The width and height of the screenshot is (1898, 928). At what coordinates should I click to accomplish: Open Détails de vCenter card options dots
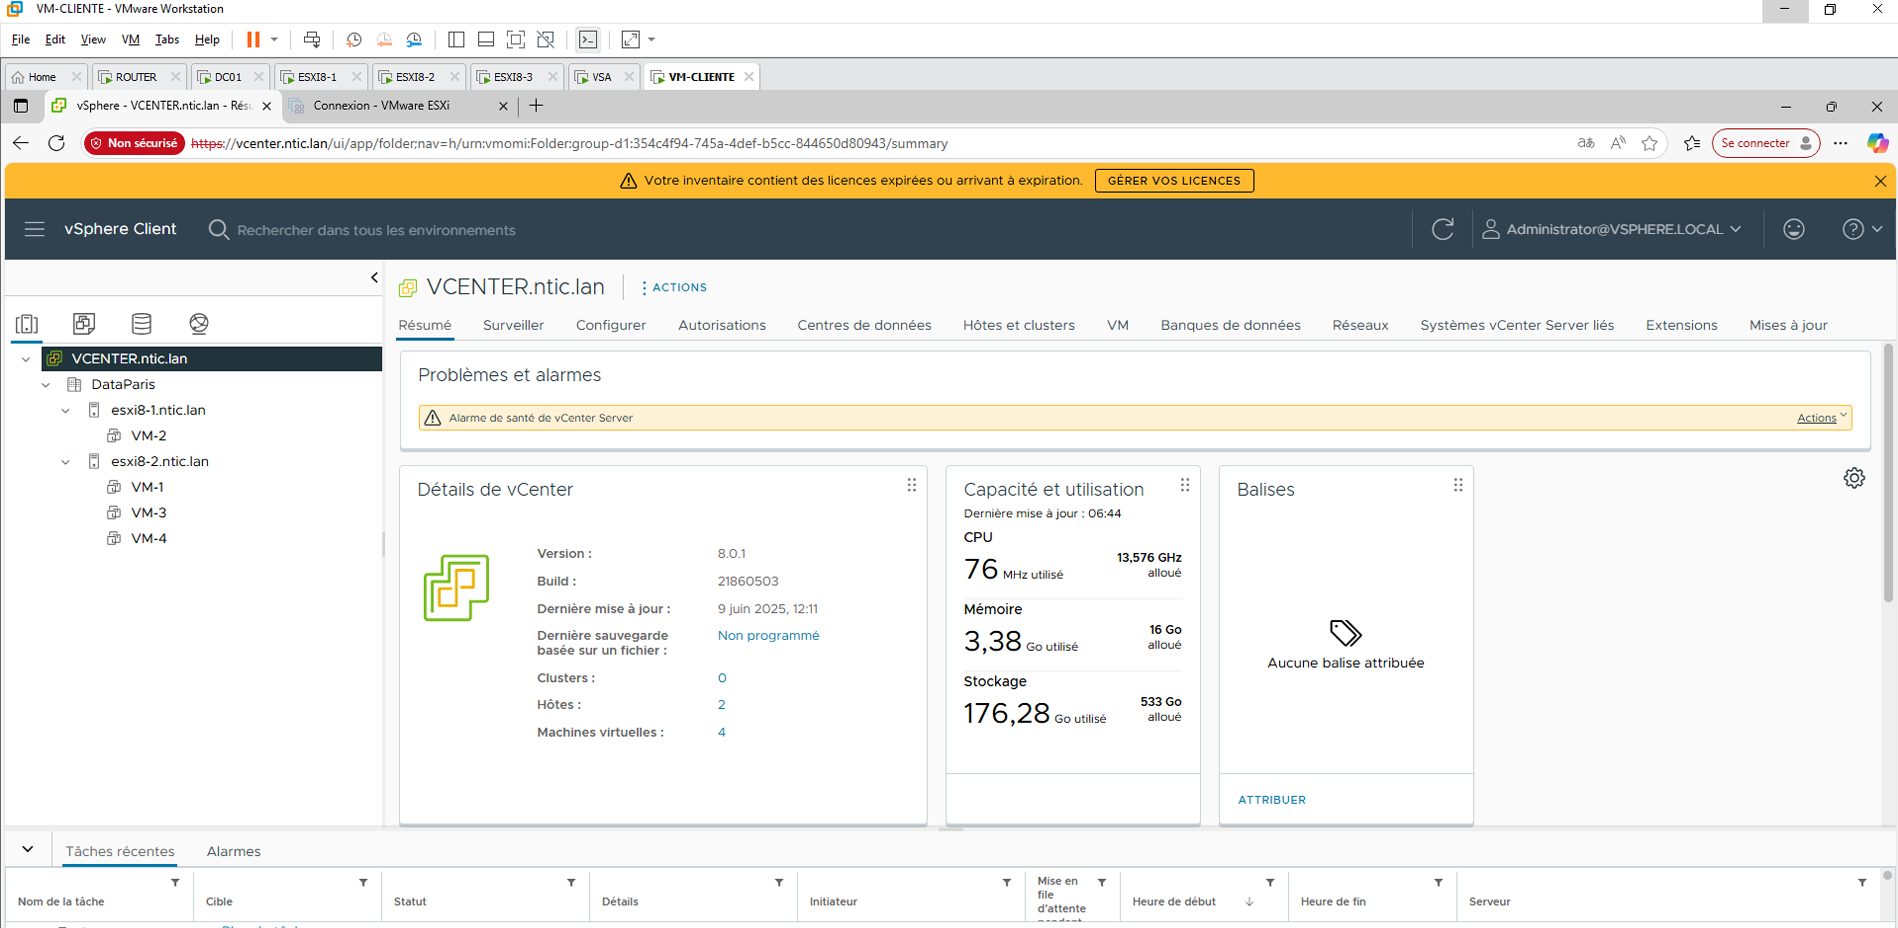pyautogui.click(x=911, y=485)
